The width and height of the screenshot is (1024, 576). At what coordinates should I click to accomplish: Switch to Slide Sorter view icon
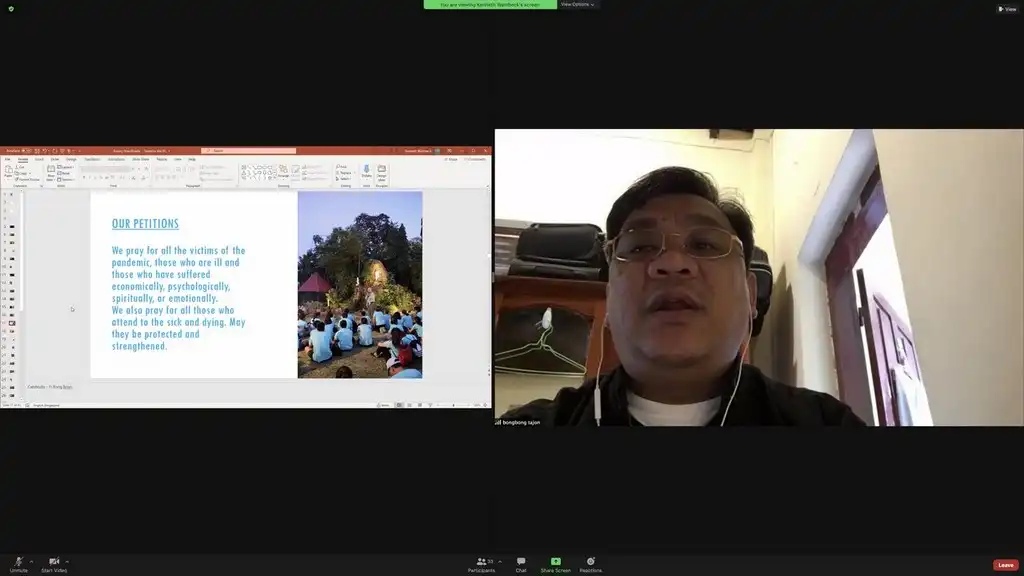[x=409, y=405]
